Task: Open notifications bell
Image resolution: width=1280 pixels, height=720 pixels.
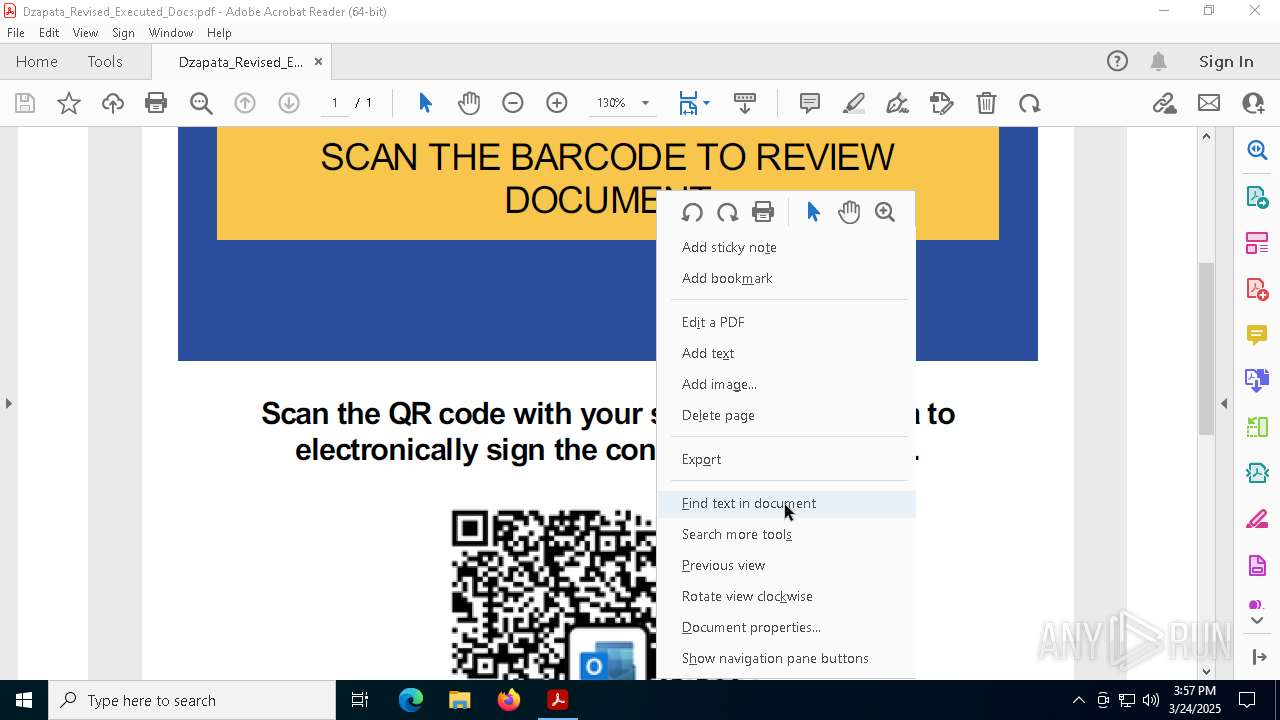Action: coord(1159,61)
